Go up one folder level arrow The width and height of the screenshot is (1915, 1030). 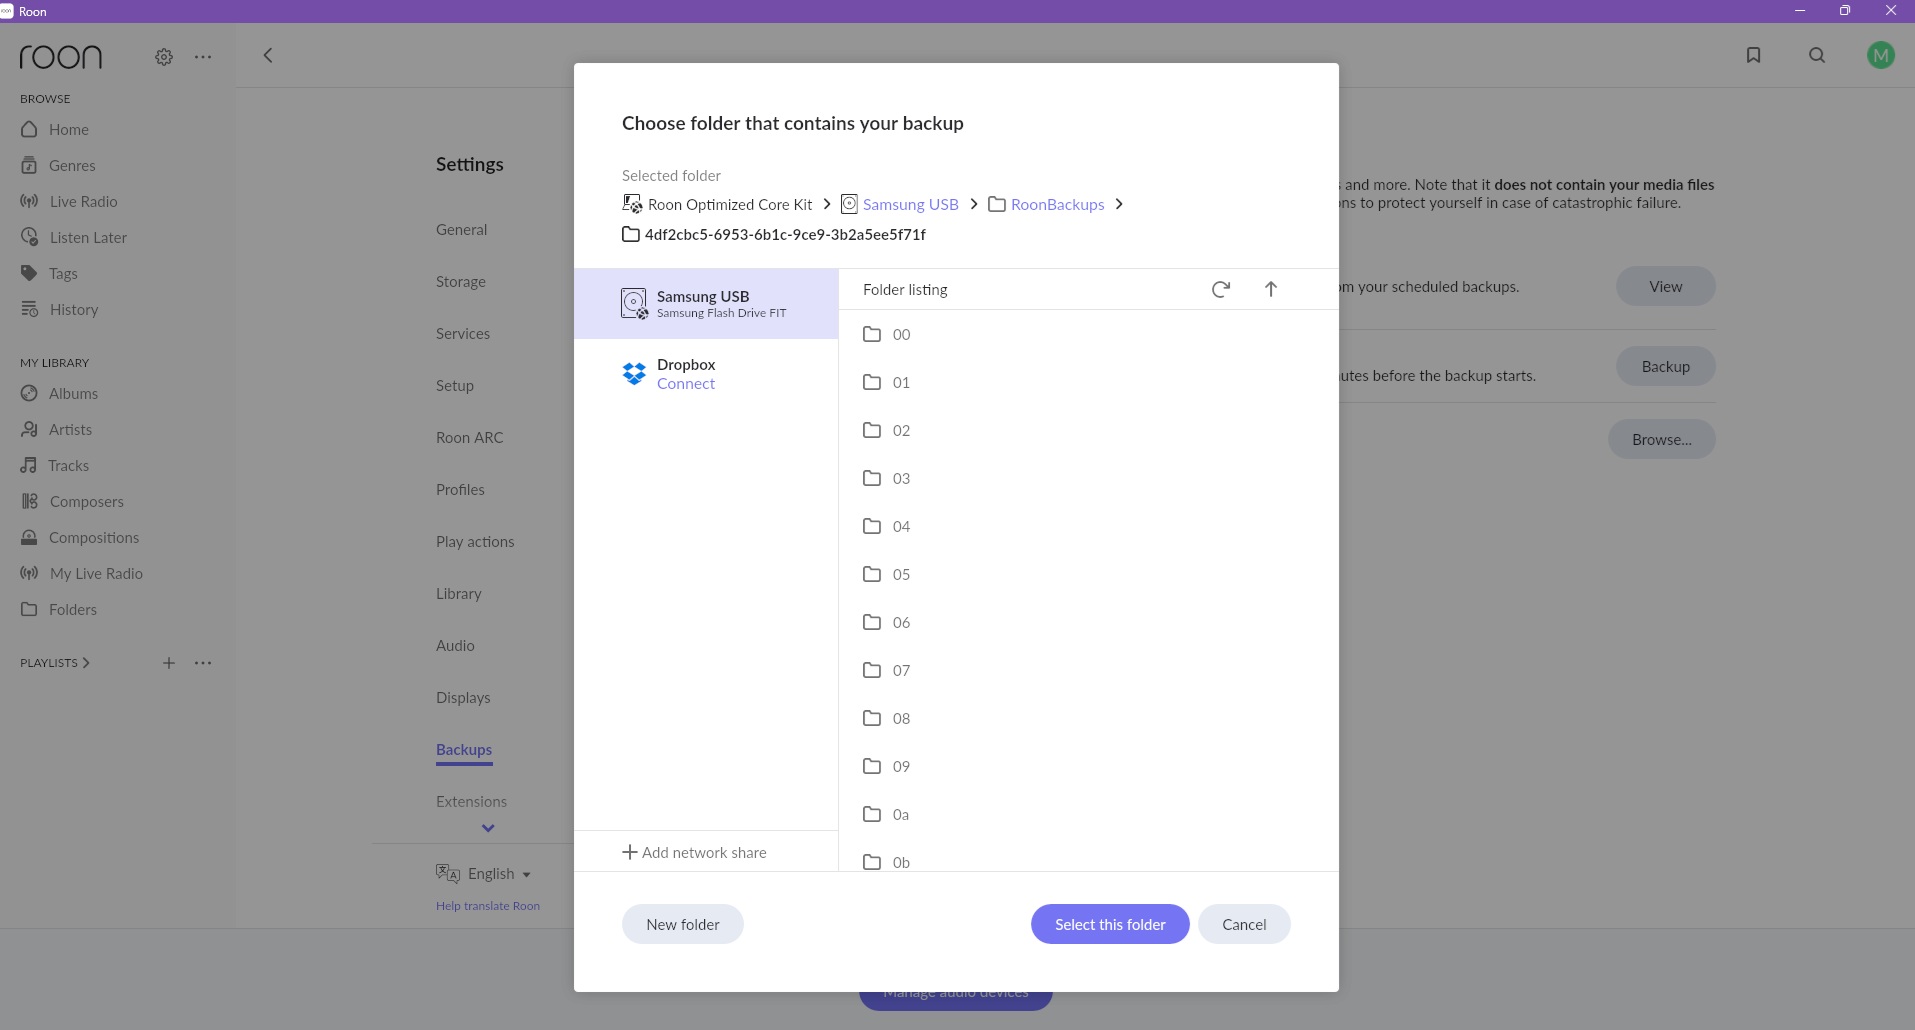click(x=1270, y=289)
